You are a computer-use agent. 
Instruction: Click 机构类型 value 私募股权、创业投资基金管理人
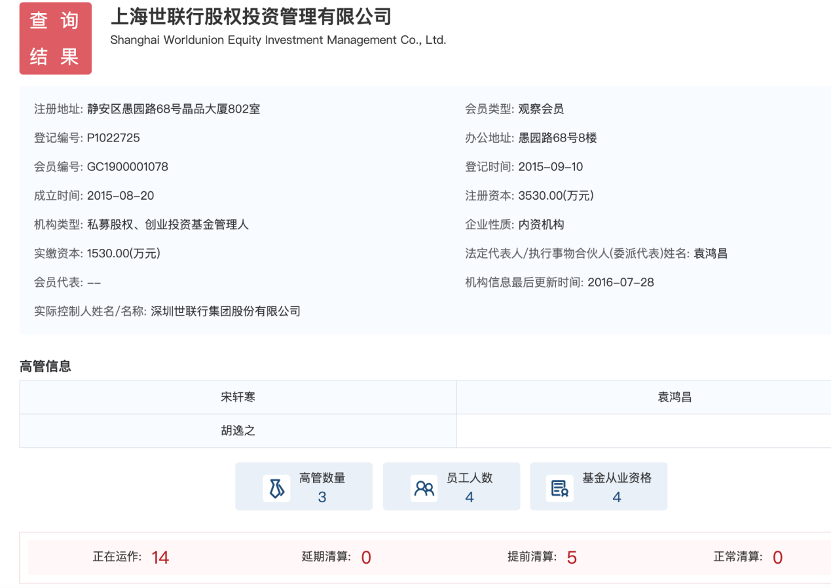click(x=168, y=224)
